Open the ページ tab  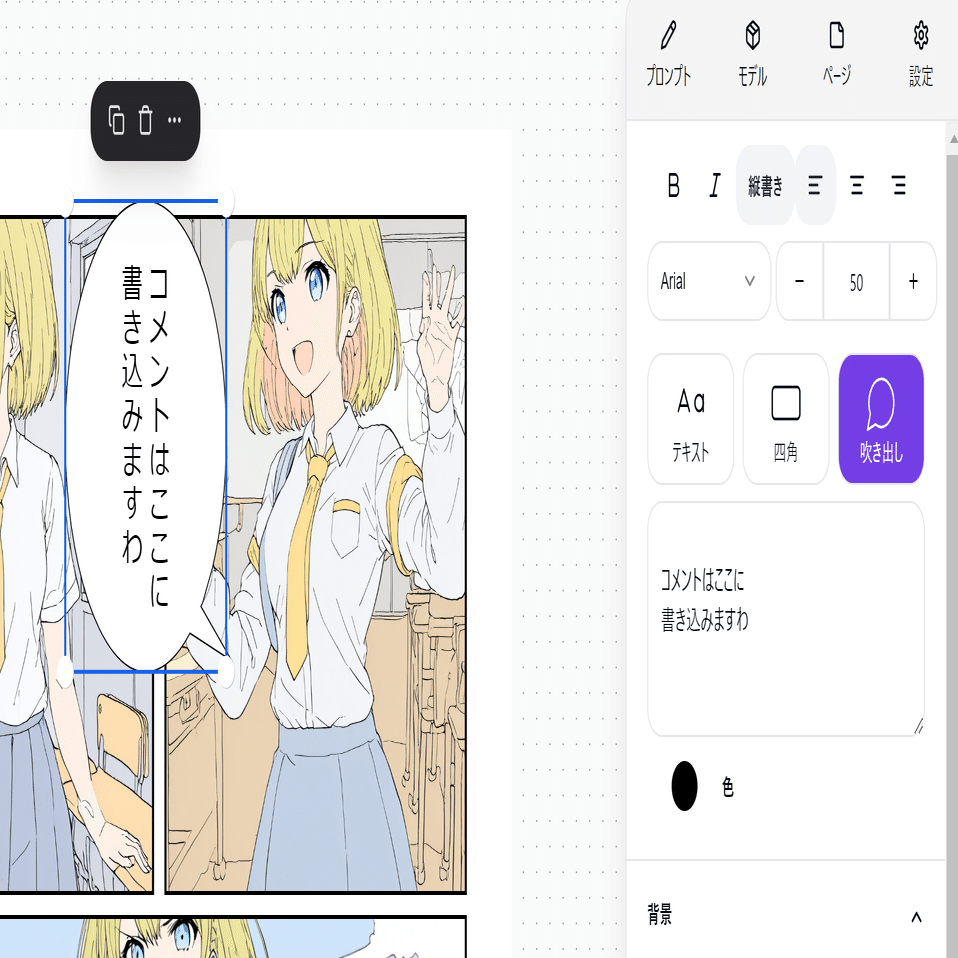pyautogui.click(x=836, y=53)
